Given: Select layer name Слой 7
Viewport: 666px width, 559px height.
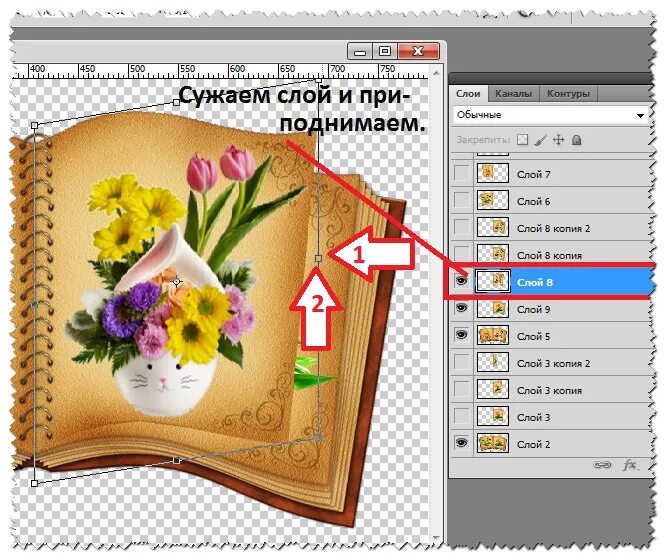Looking at the screenshot, I should point(533,174).
